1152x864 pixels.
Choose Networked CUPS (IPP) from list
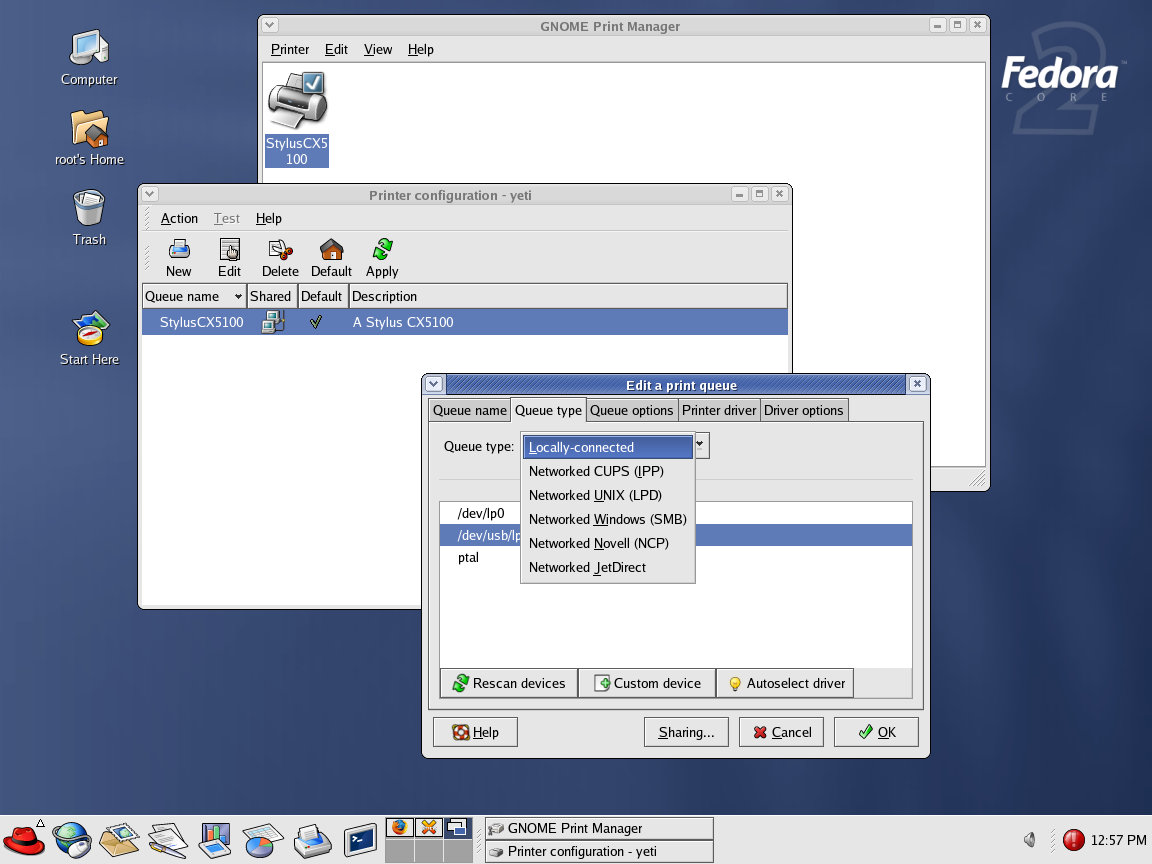click(596, 471)
